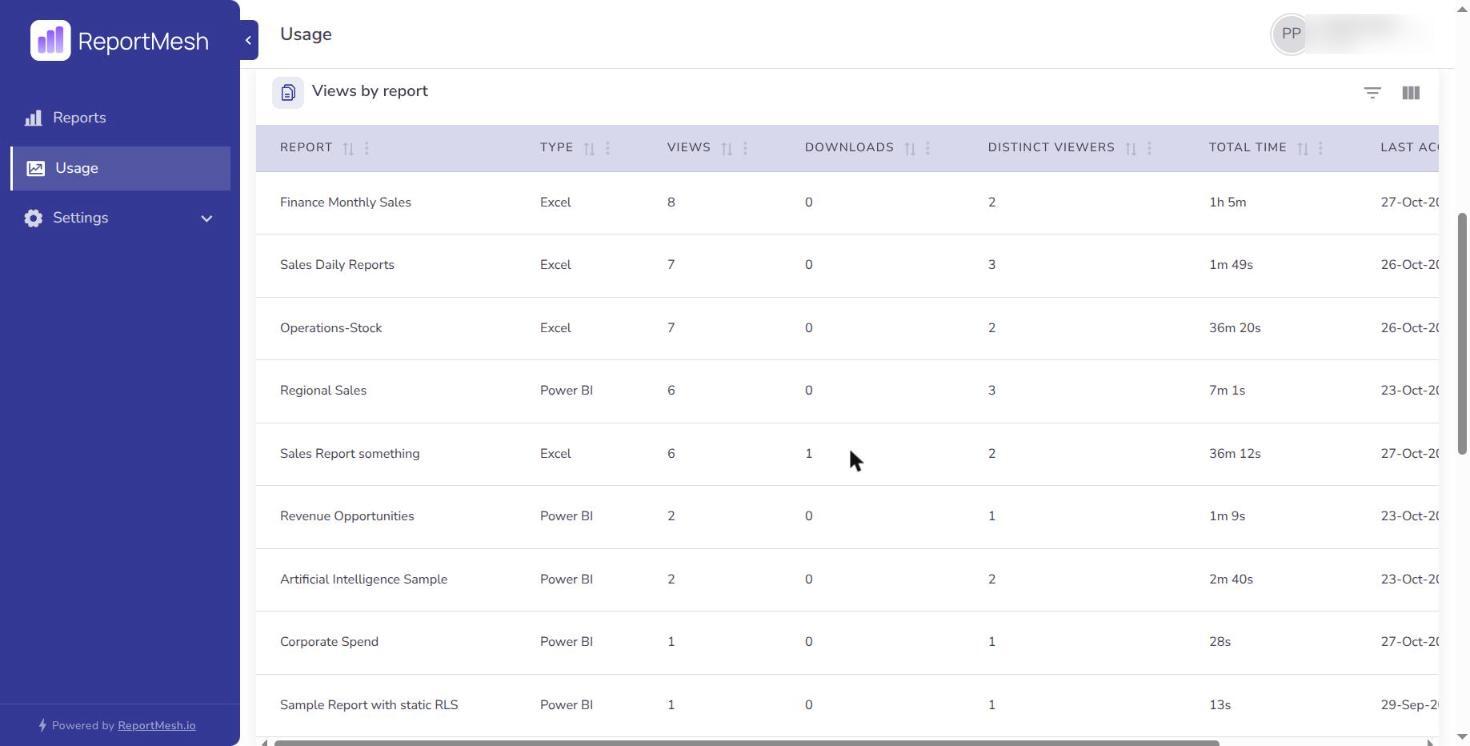Sort by Distinct Viewers column arrows
The height and width of the screenshot is (746, 1470).
coord(1131,148)
